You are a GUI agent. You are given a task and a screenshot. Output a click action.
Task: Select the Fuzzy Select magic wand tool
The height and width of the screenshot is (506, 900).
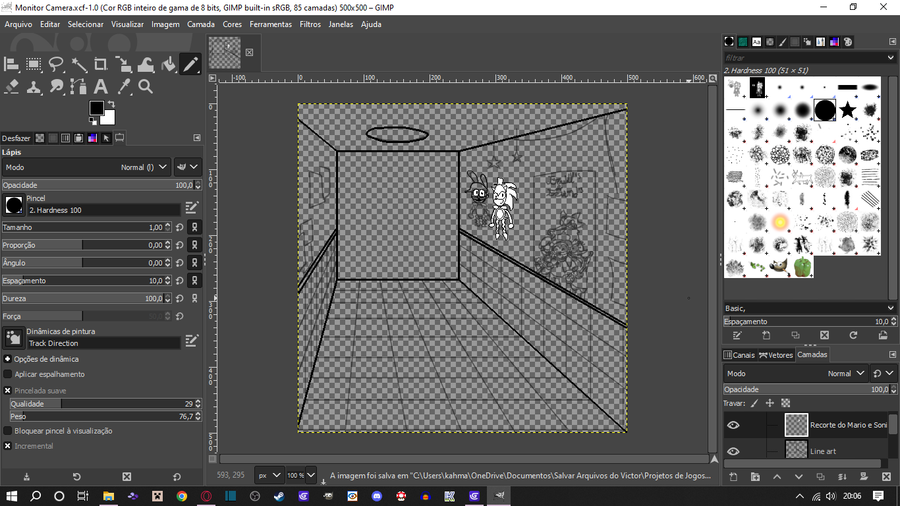click(x=79, y=64)
